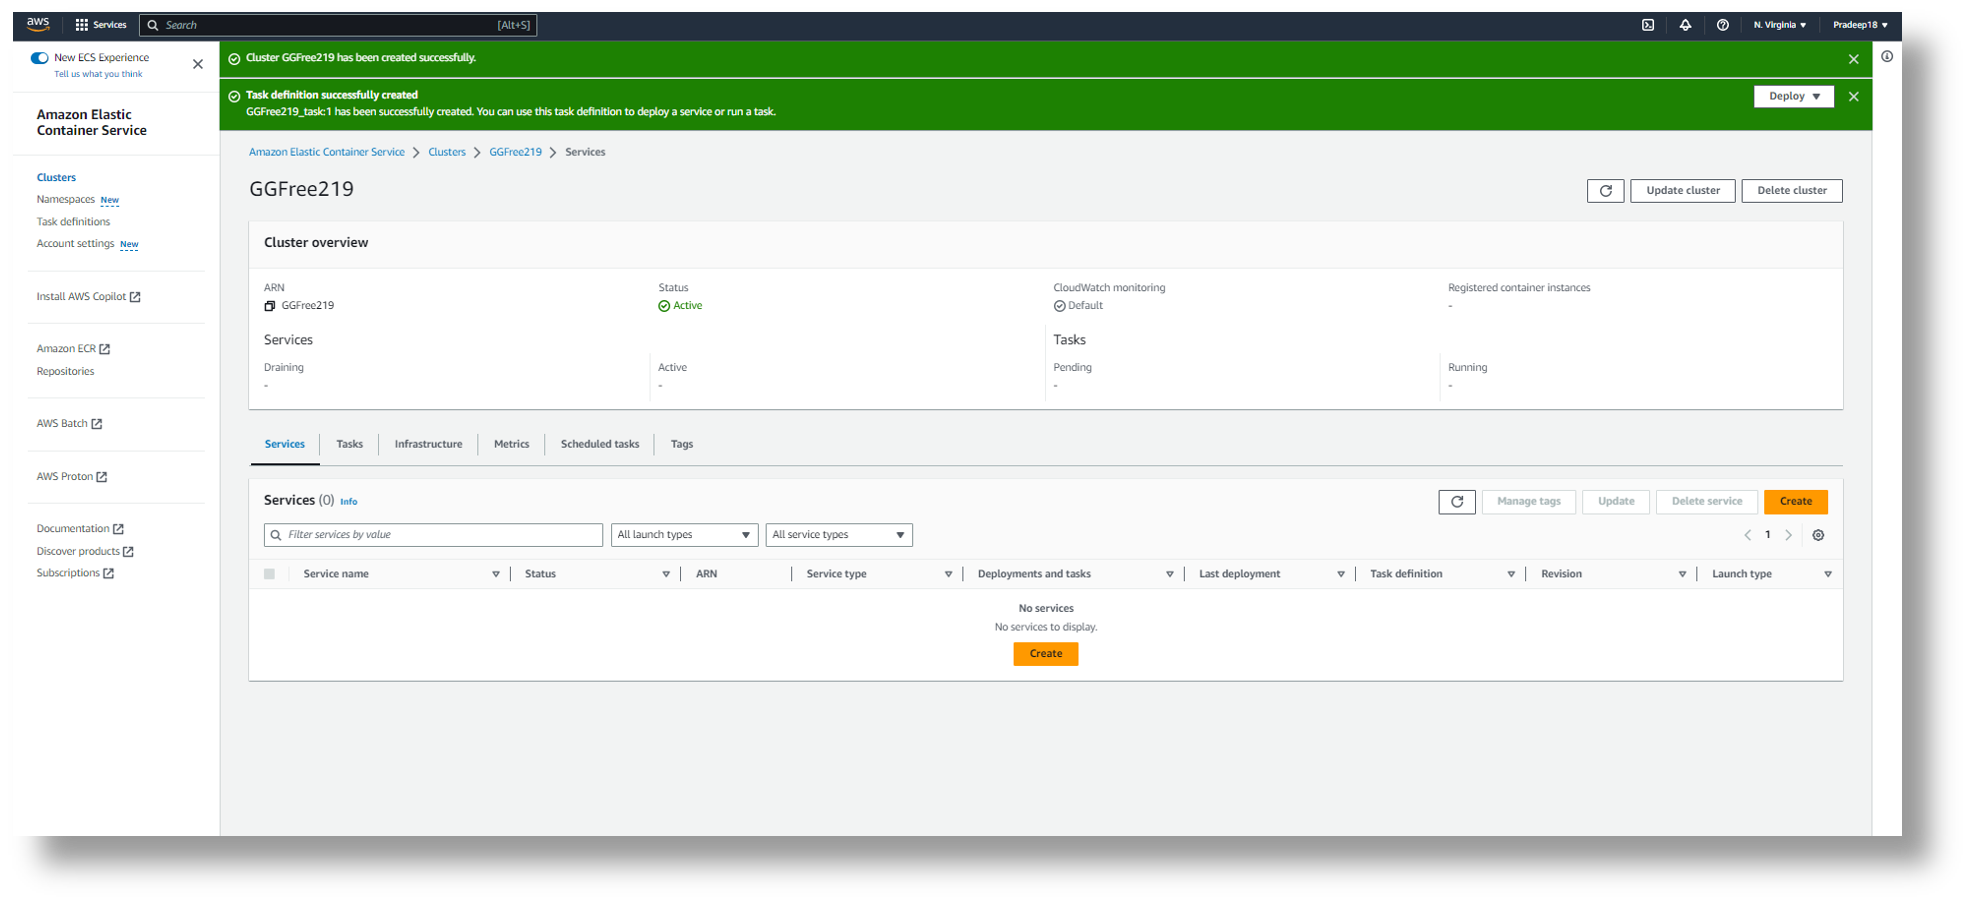Refresh the services list
The image size is (1972, 906).
1457,502
